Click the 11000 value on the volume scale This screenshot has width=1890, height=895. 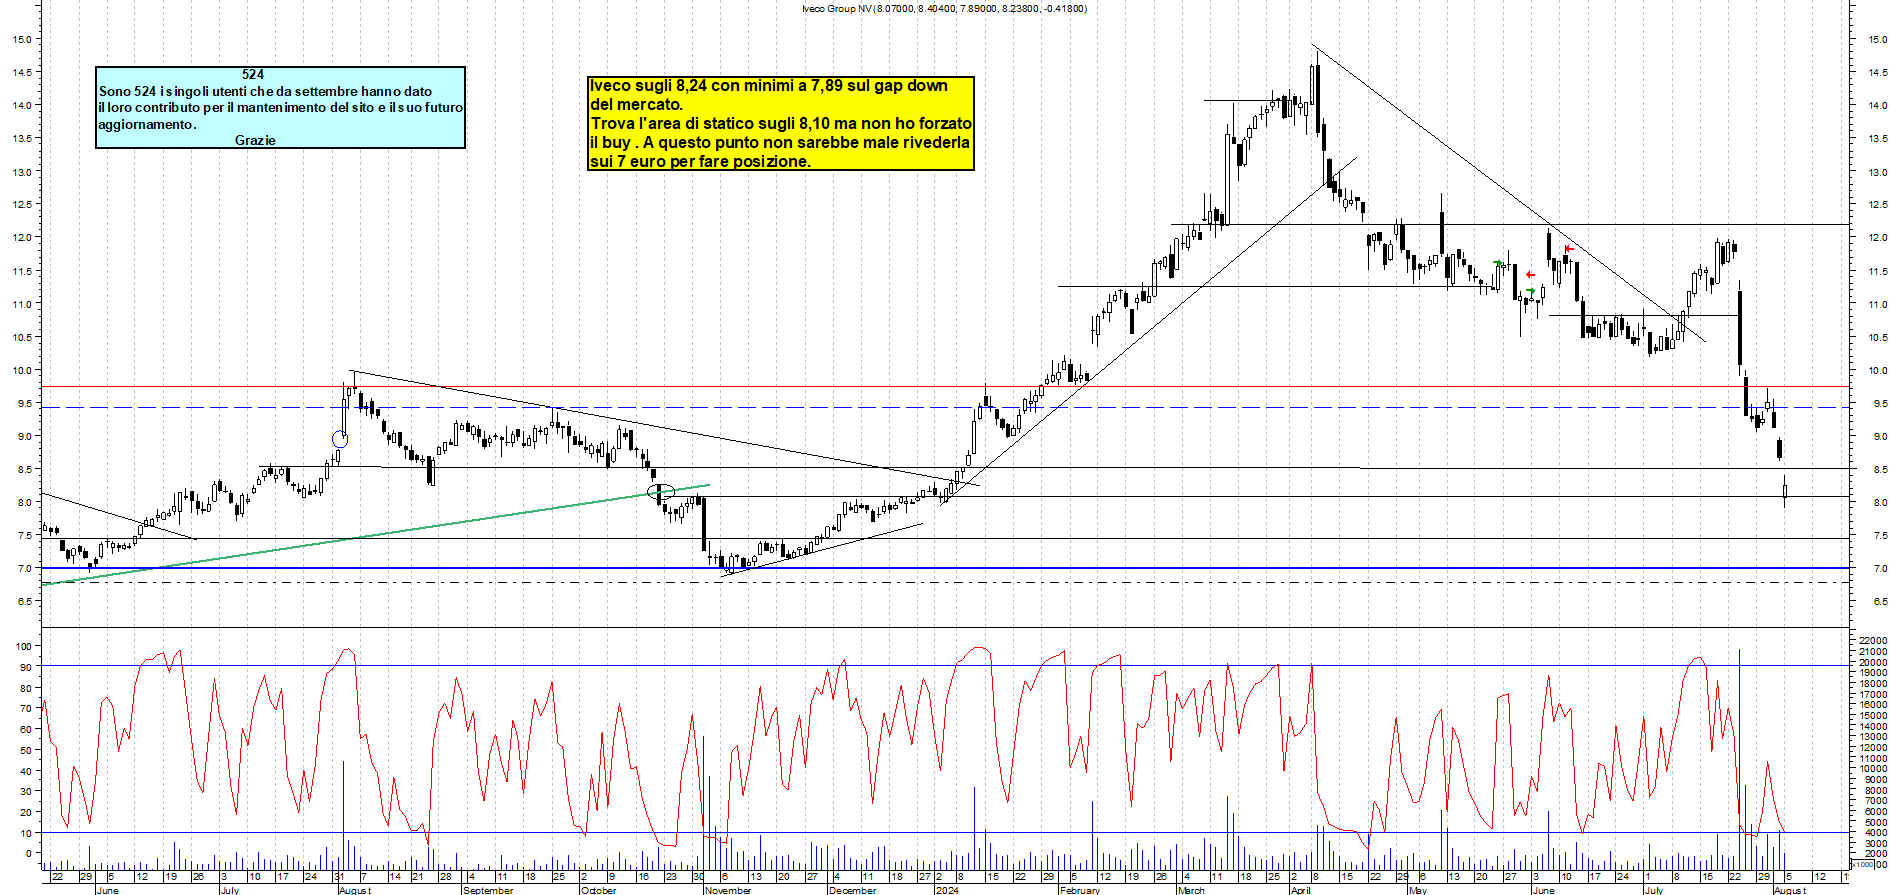(x=1872, y=759)
